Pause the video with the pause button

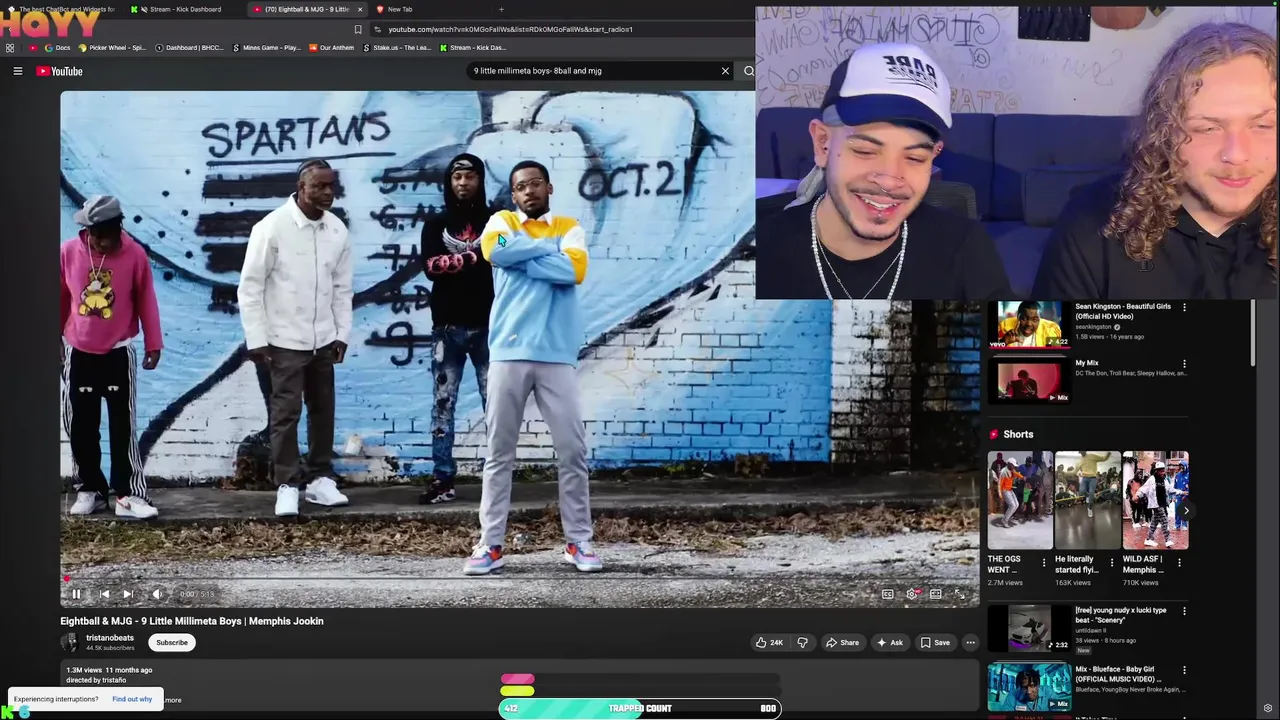coord(76,594)
